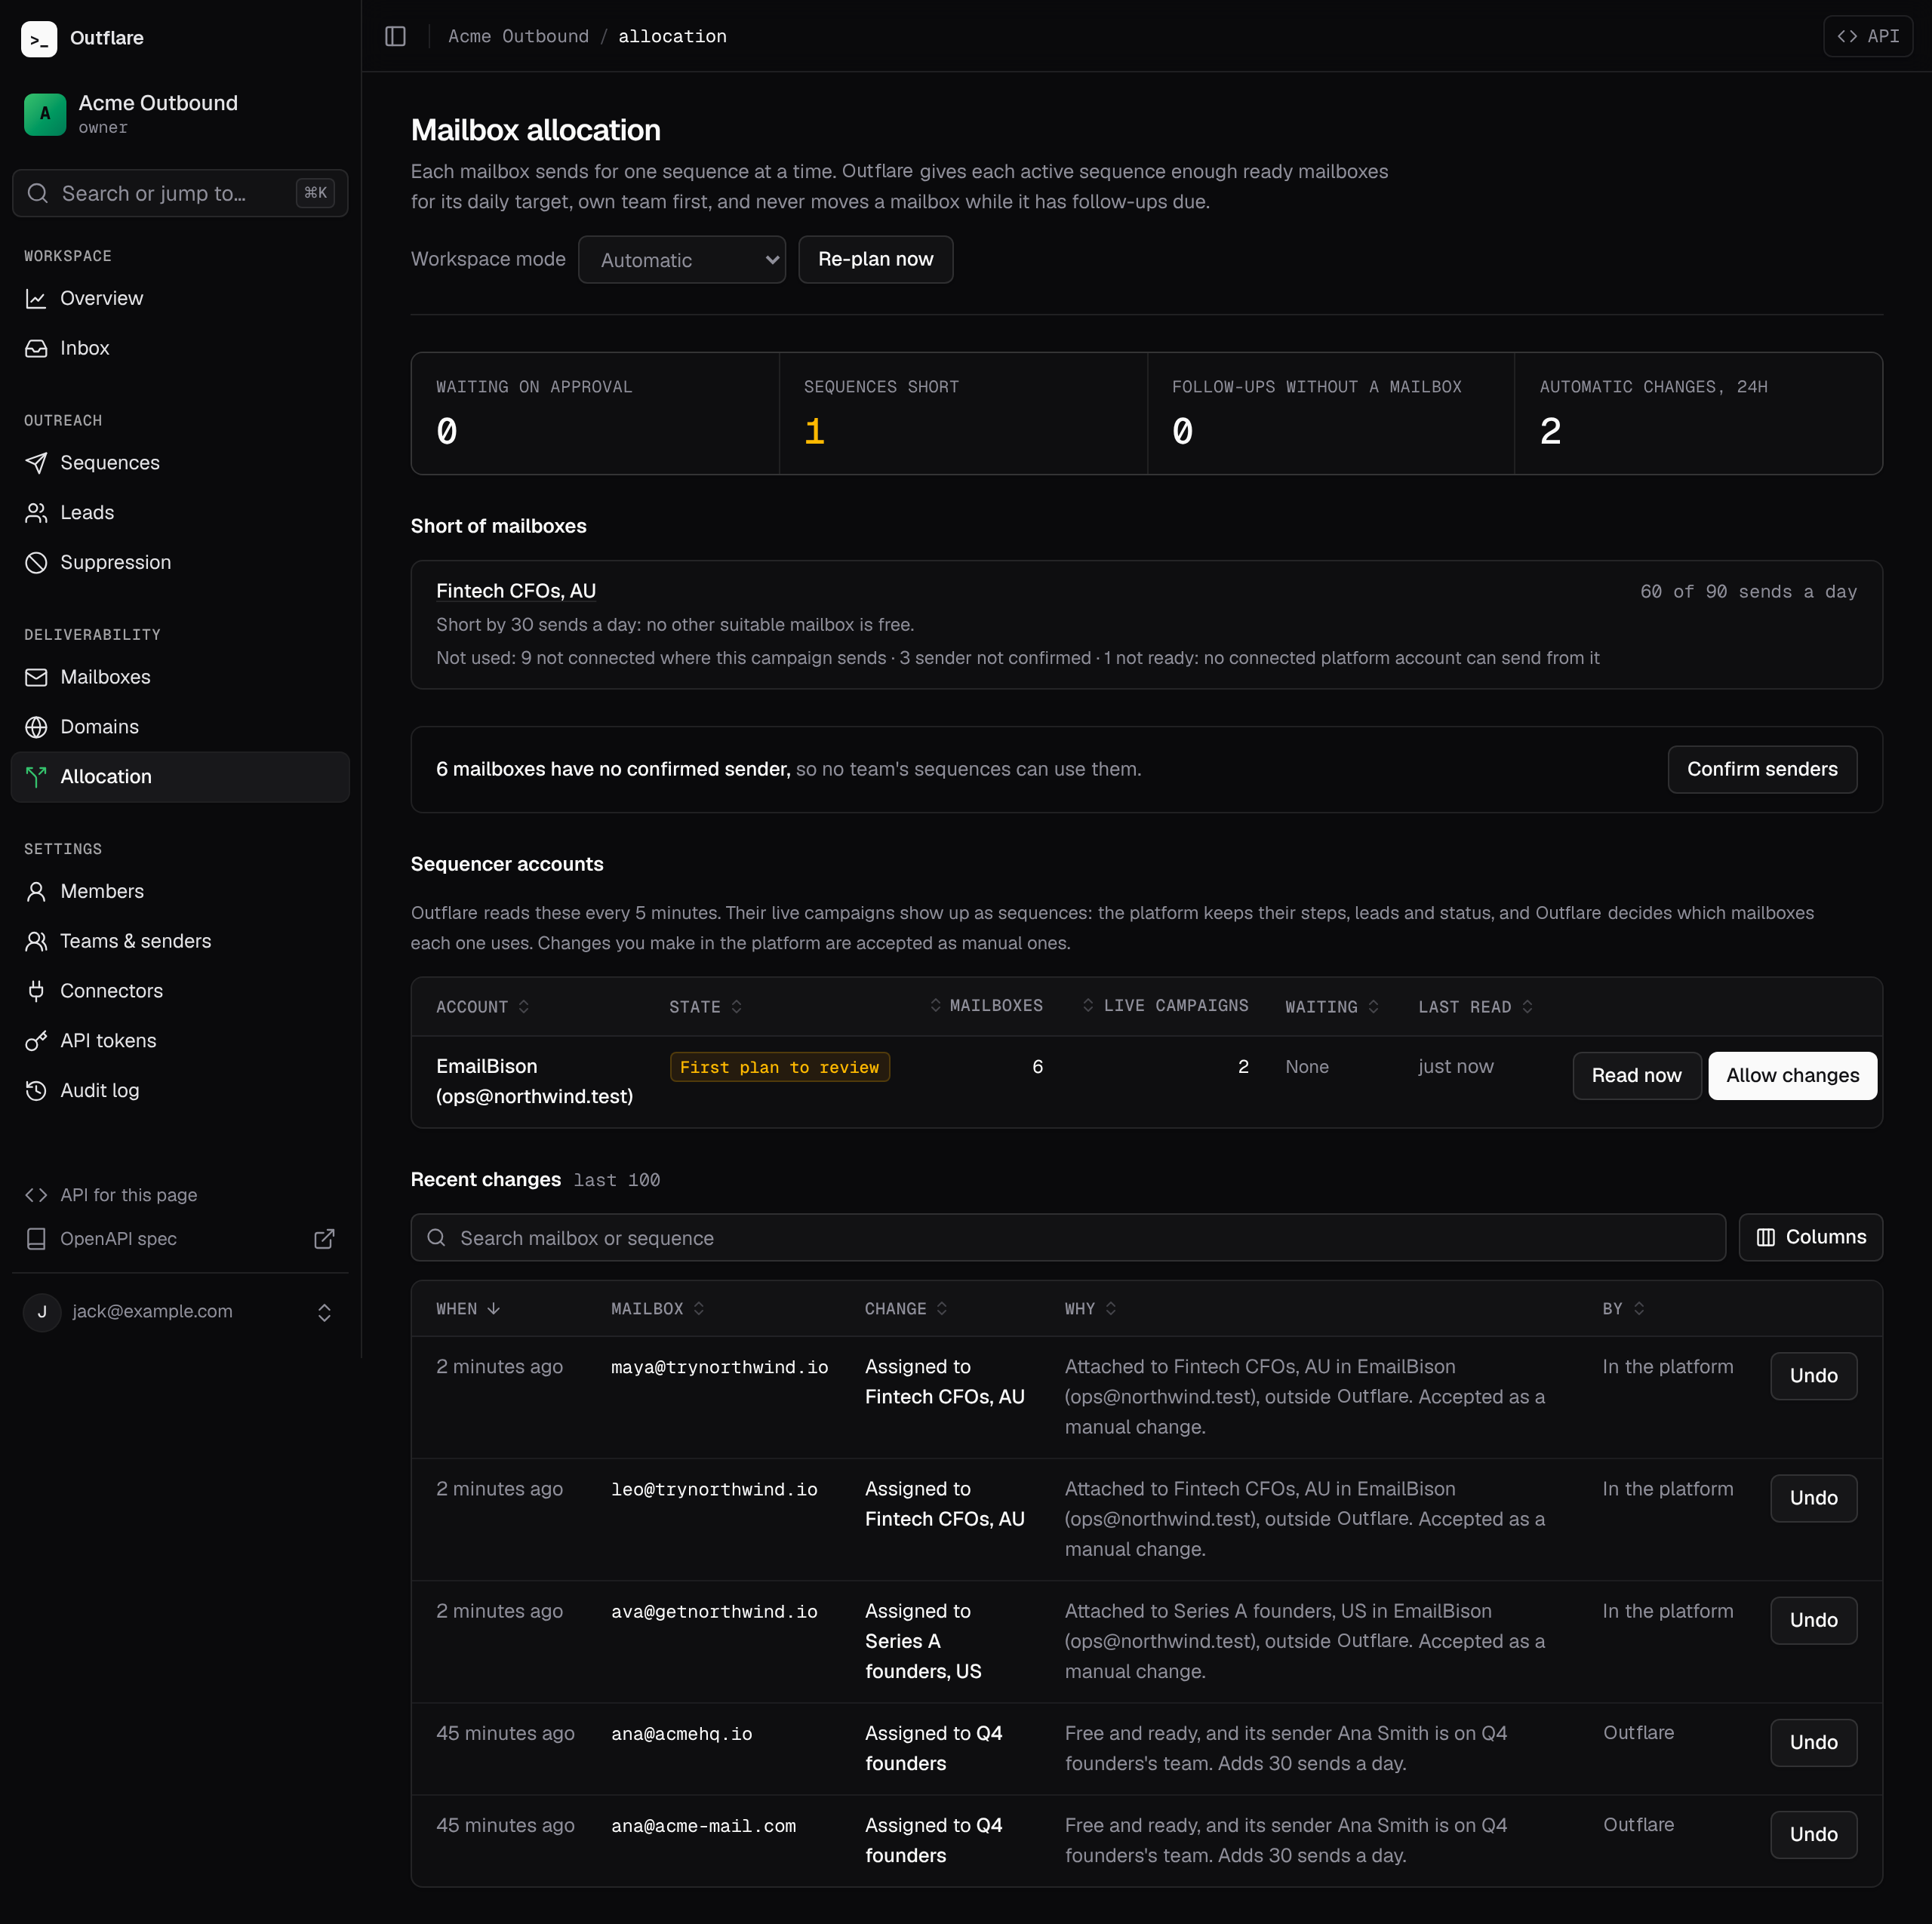Click the Acme Outbound breadcrumb

point(518,36)
